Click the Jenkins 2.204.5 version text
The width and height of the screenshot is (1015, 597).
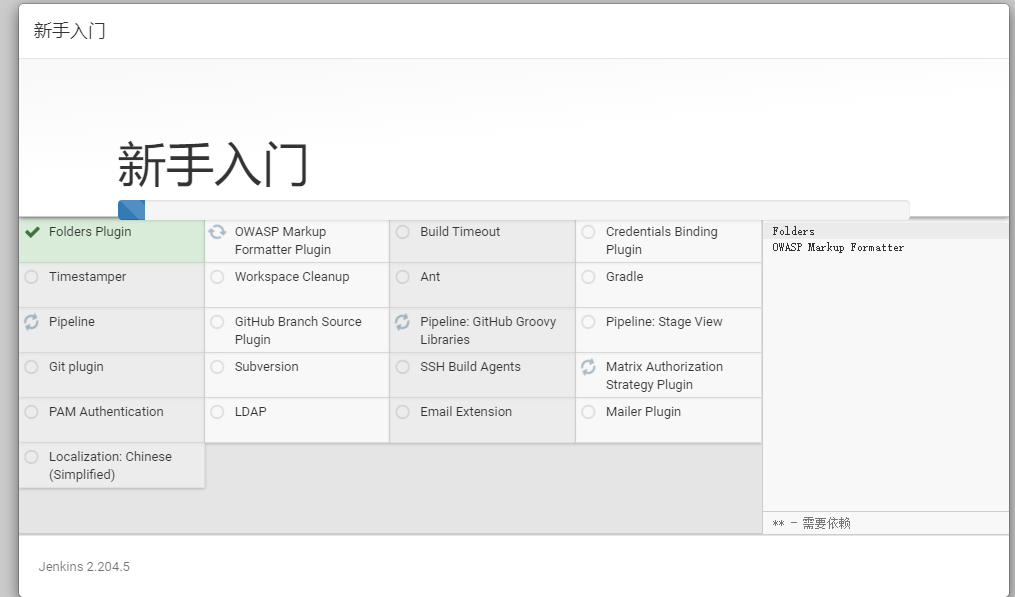(84, 567)
